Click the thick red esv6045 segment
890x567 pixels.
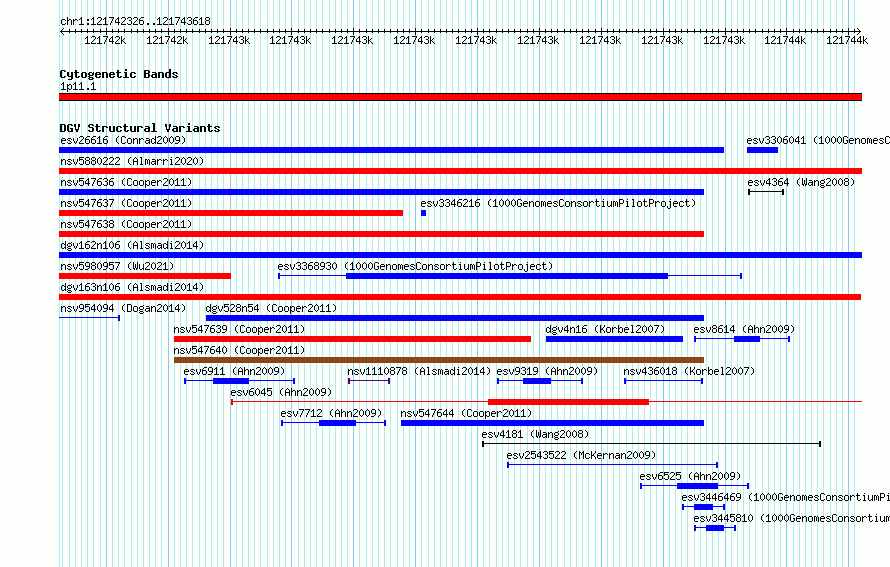point(568,402)
